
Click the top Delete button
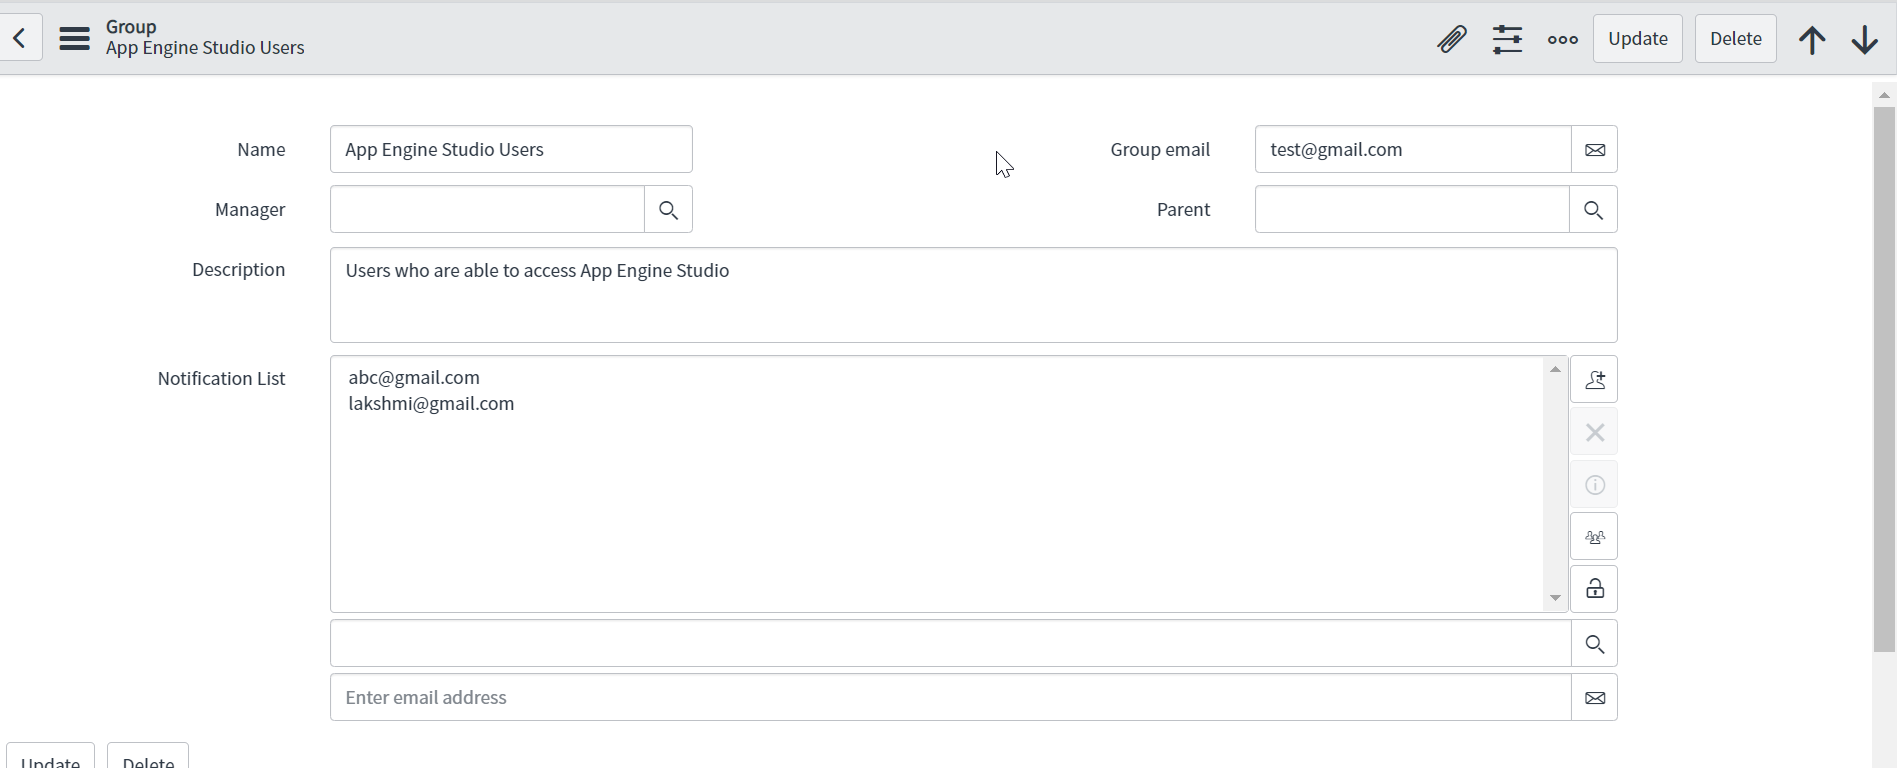(1735, 39)
